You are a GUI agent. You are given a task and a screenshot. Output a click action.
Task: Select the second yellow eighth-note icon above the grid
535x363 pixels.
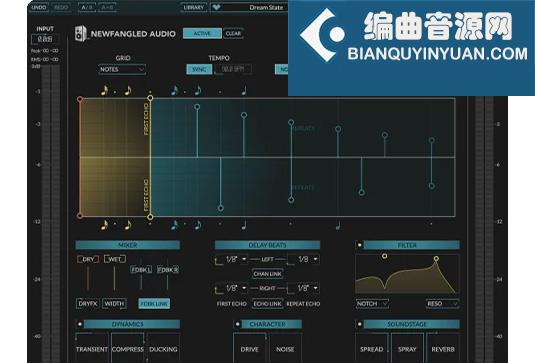tap(128, 90)
